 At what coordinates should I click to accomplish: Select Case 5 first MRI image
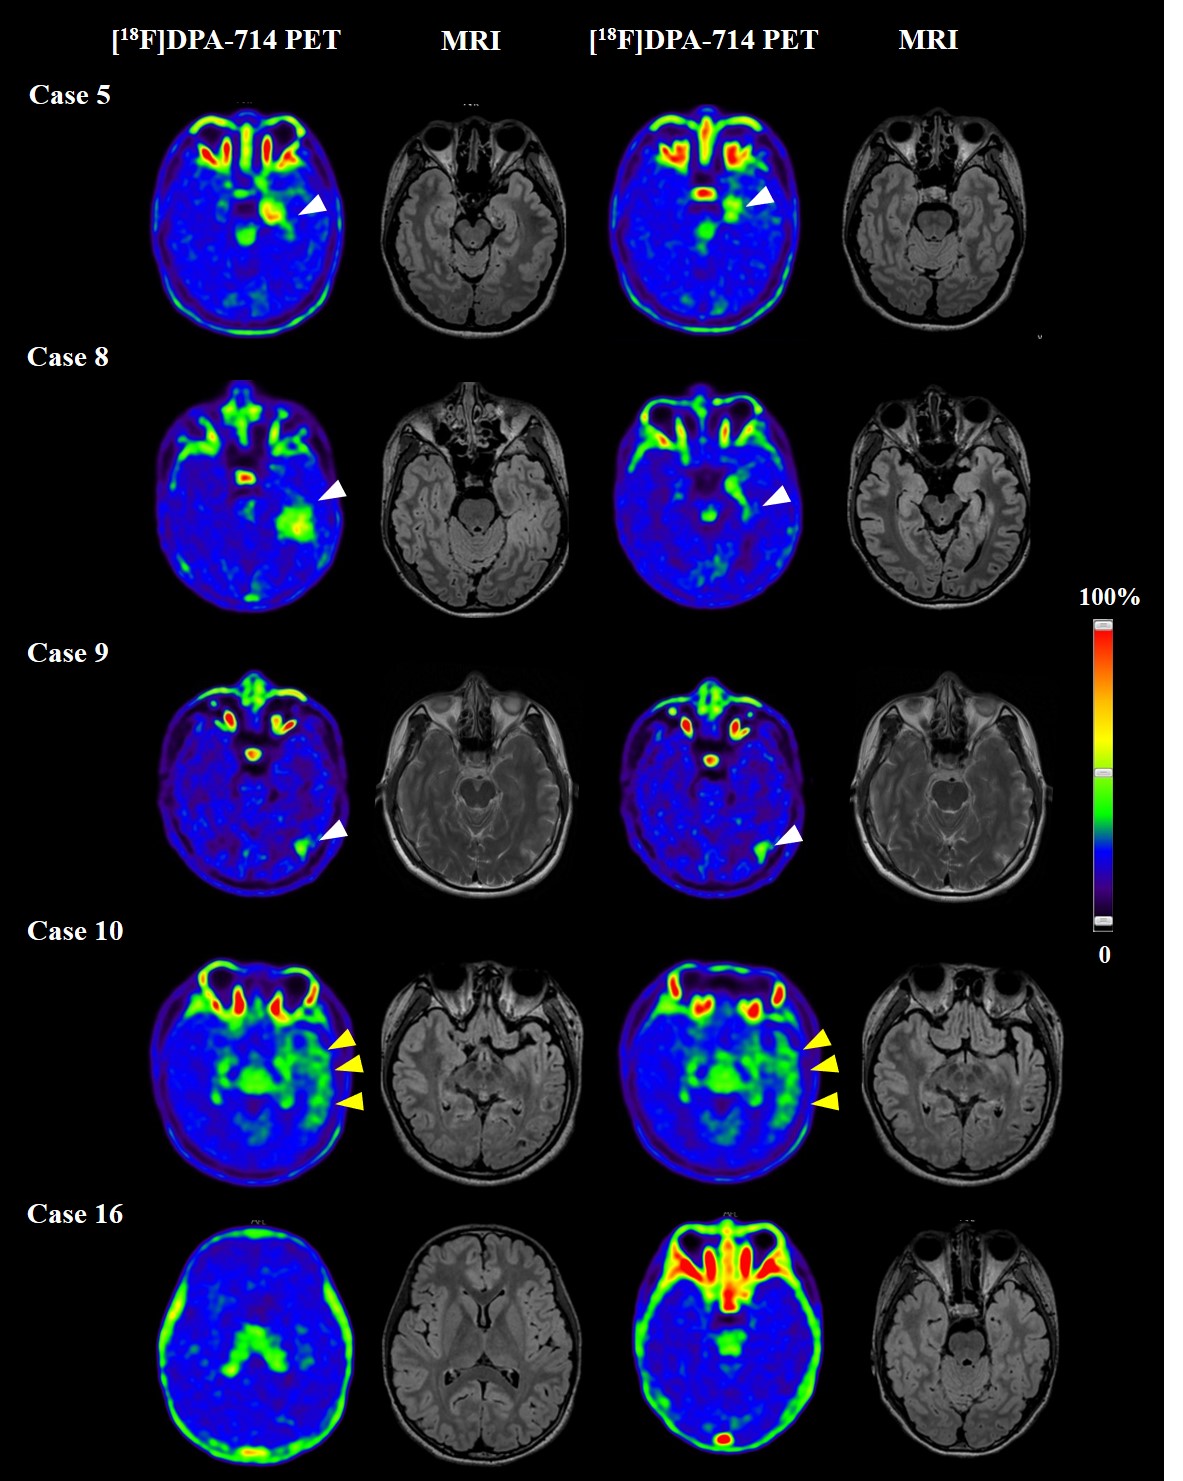472,220
